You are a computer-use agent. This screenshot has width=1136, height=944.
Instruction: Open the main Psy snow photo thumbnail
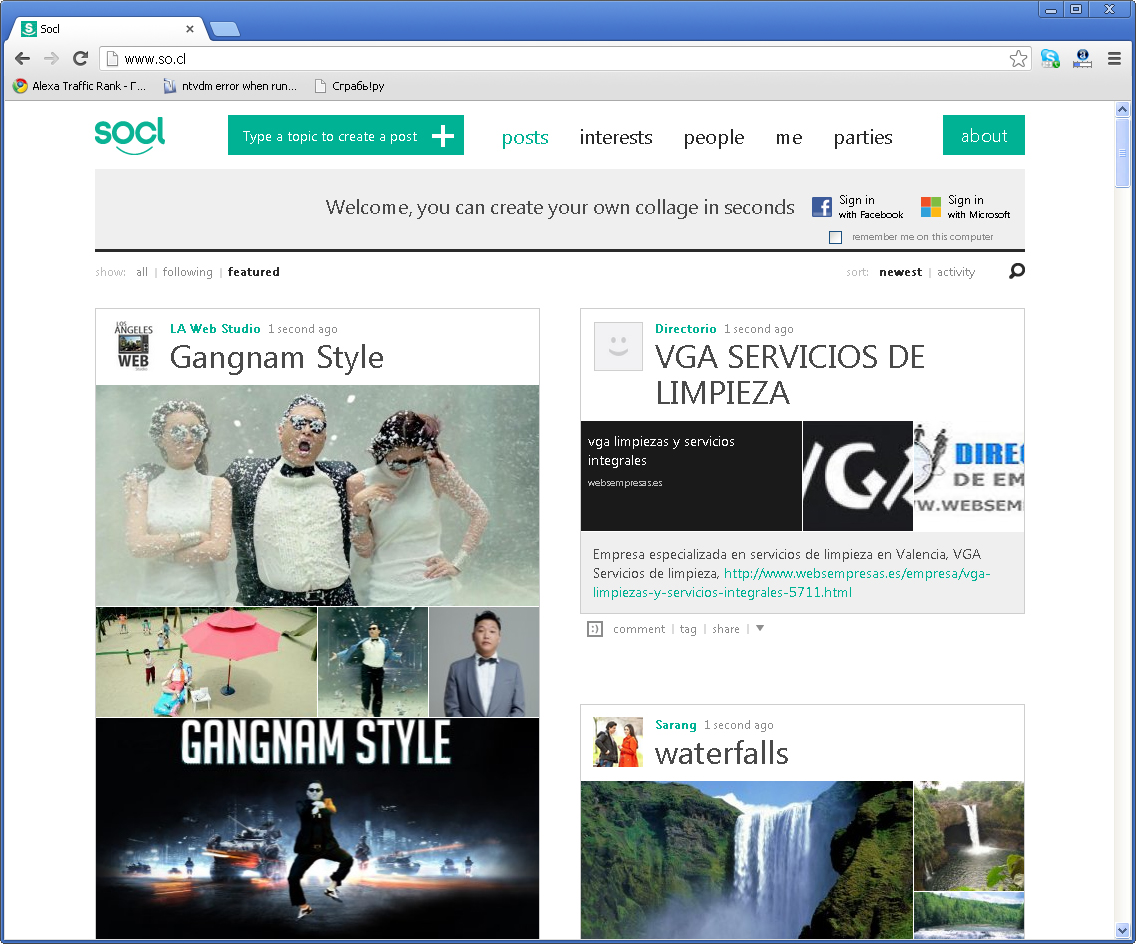317,495
